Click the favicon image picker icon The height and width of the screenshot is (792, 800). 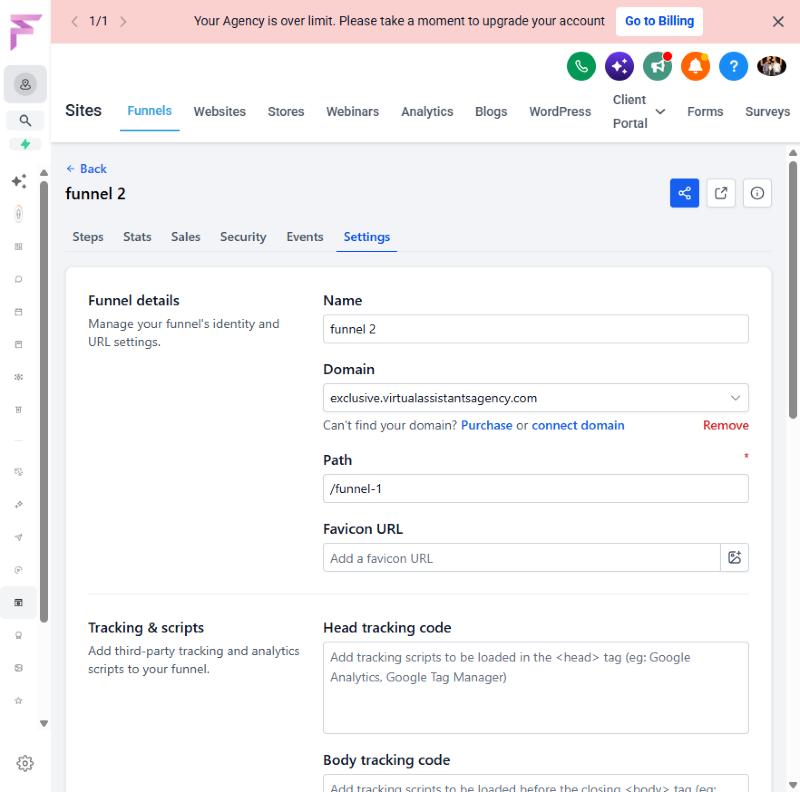pos(734,557)
